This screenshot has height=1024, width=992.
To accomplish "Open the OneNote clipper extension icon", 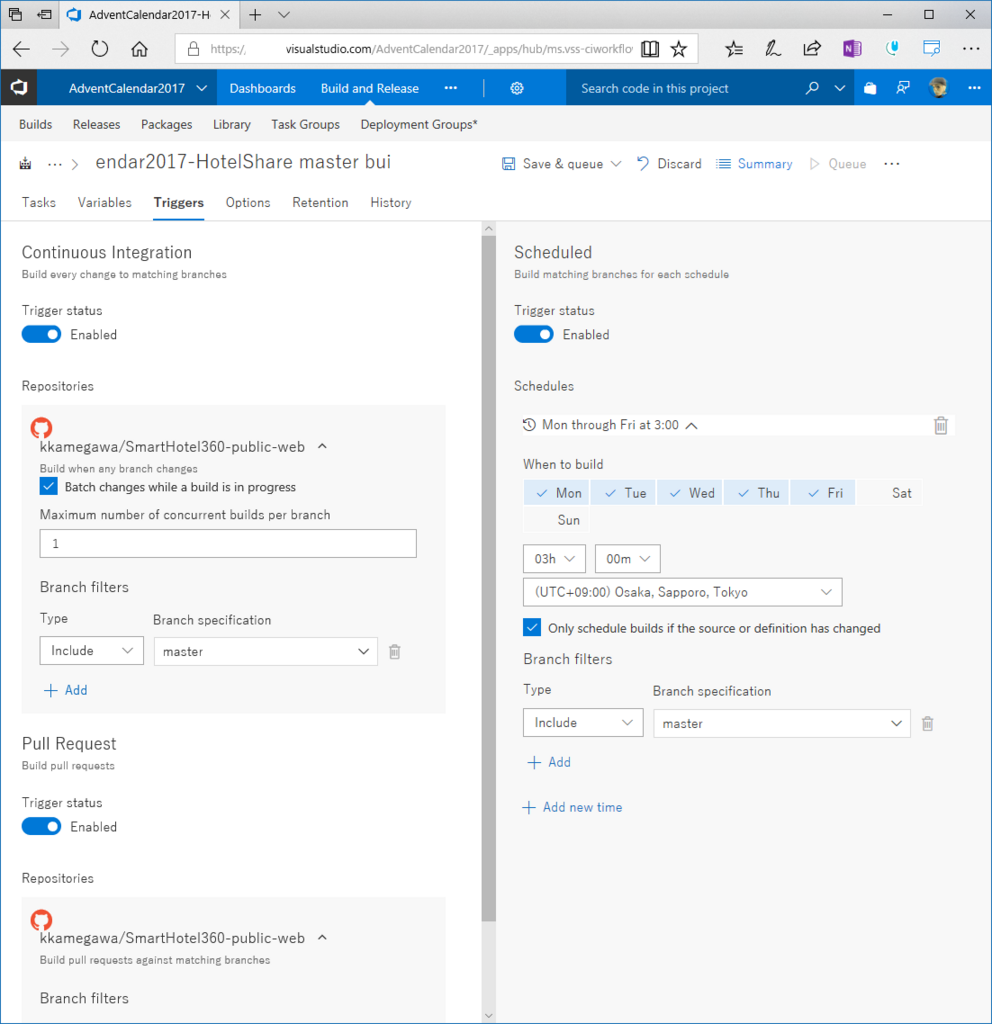I will (852, 49).
